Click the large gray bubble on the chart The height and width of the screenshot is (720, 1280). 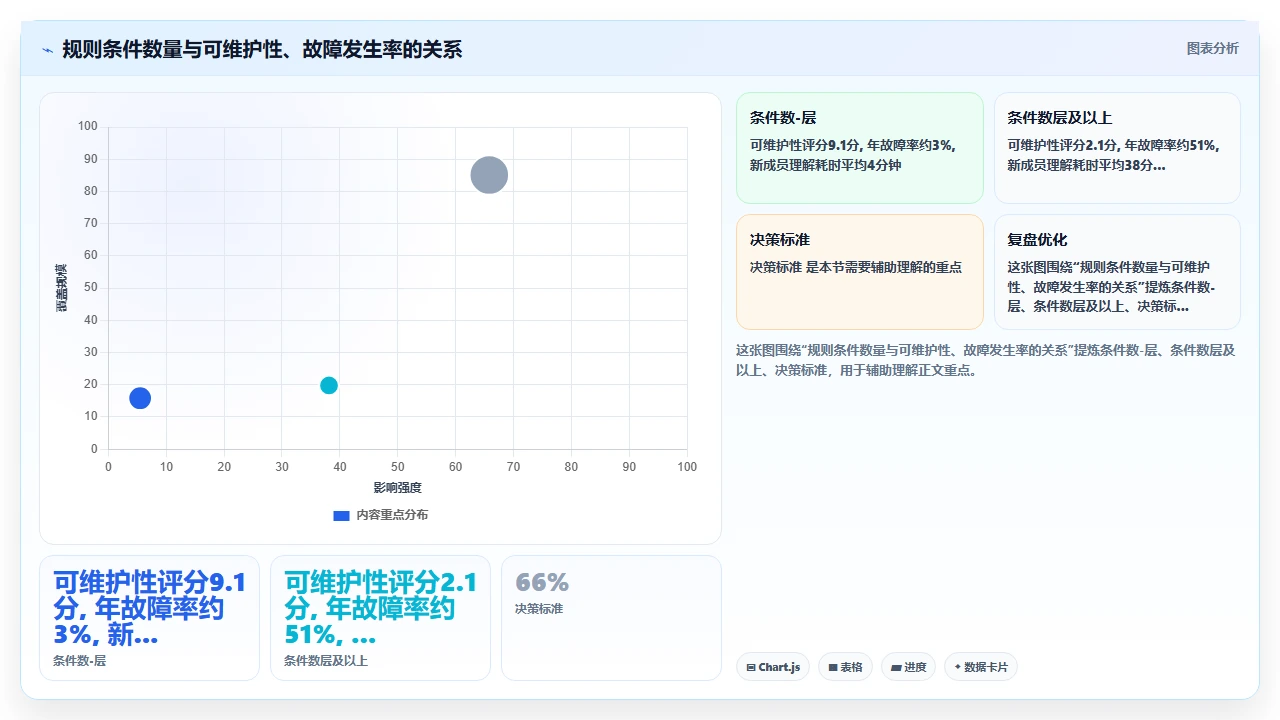pos(489,175)
